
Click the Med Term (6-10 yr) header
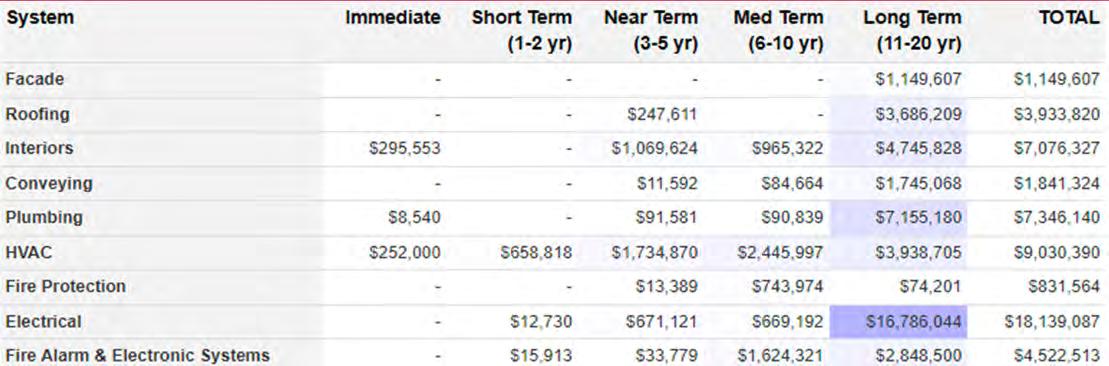(x=779, y=30)
